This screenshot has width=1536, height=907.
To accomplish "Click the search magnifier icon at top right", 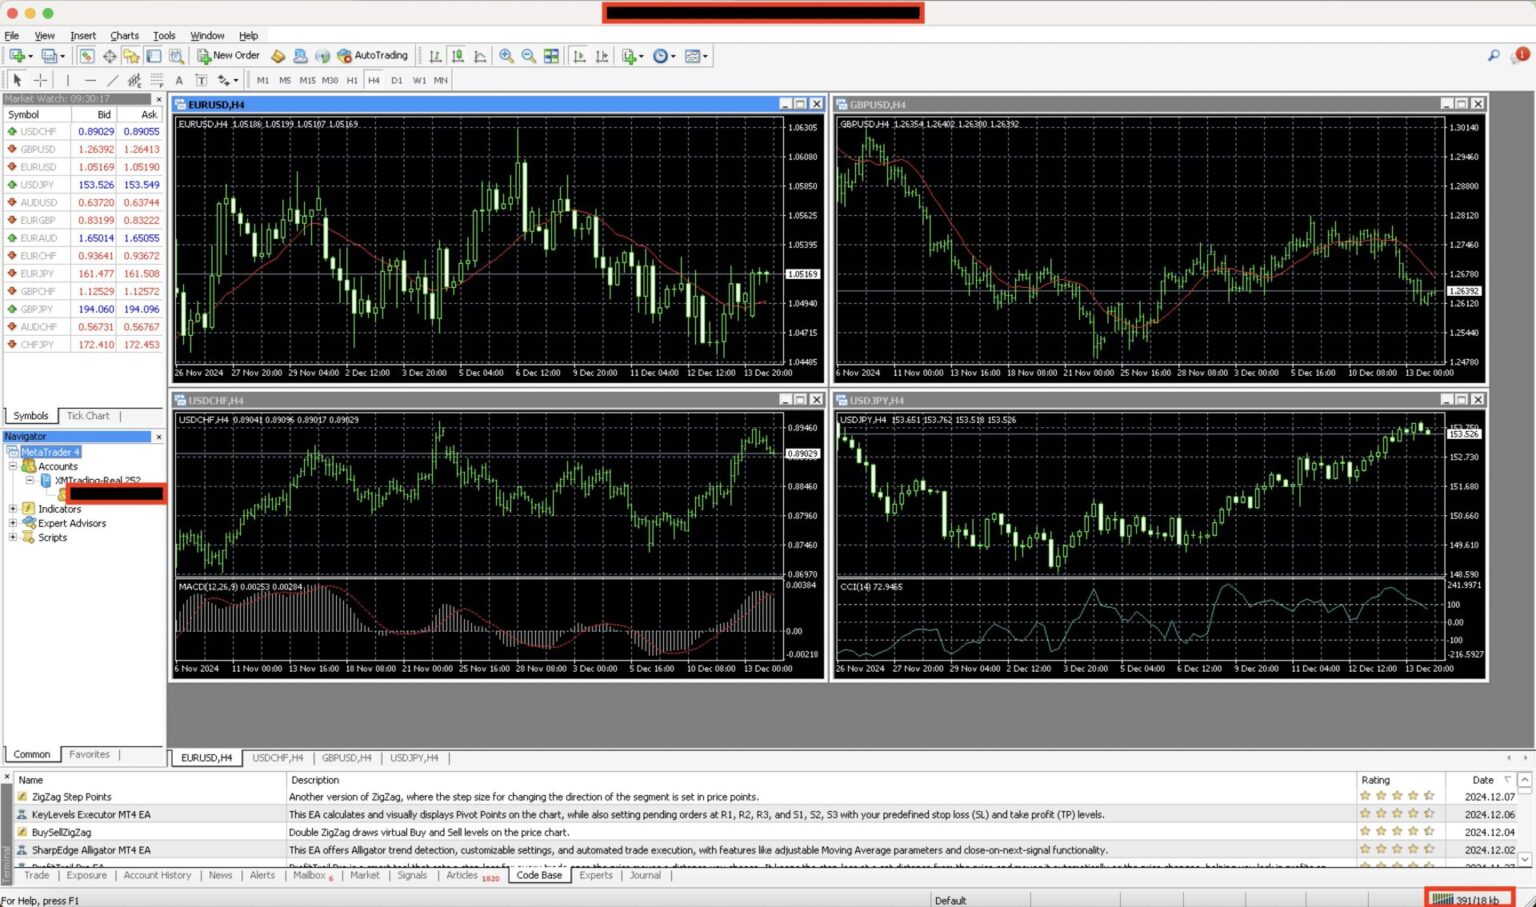I will click(1493, 56).
